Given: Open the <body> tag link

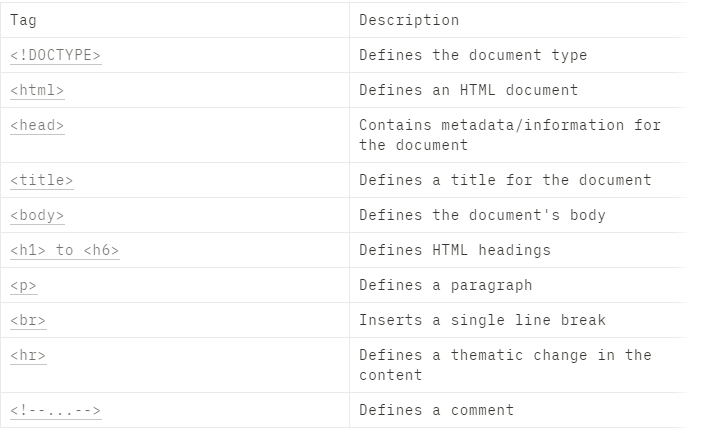Looking at the screenshot, I should coord(37,215).
